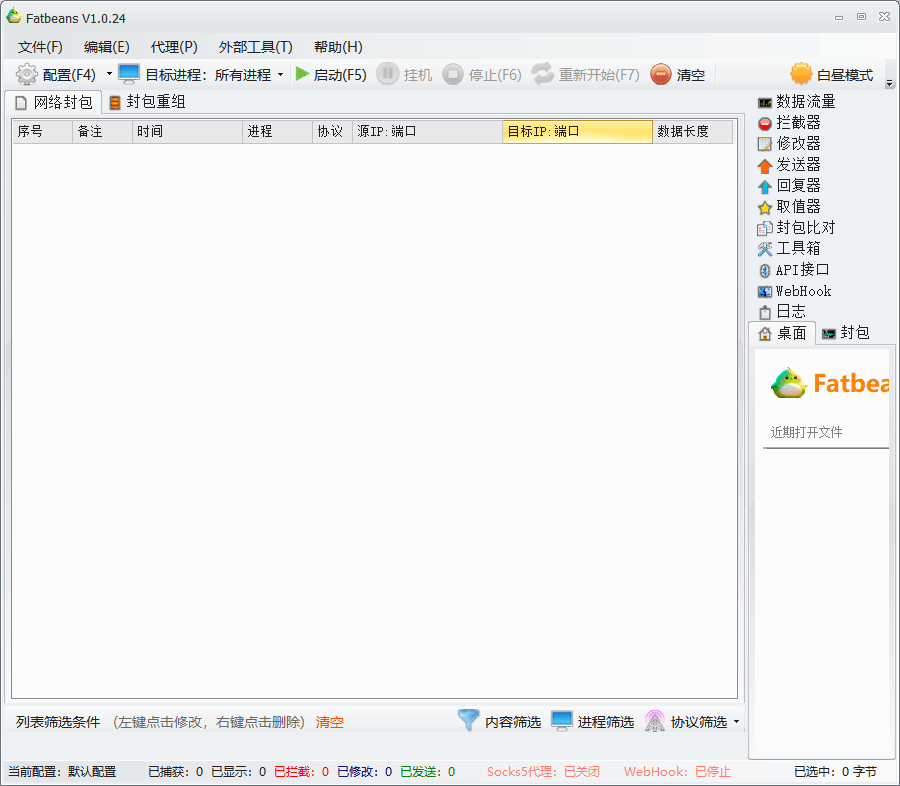The width and height of the screenshot is (900, 786).
Task: Click the 近期打开文件 heading
Action: (x=806, y=432)
